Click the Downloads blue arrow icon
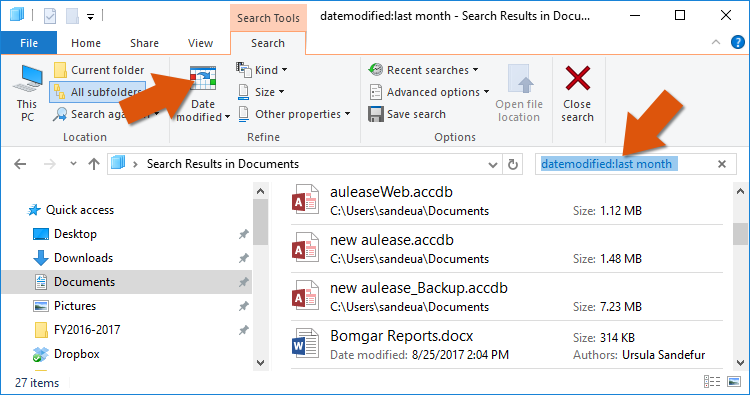Viewport: 750px width, 395px height. 41,258
